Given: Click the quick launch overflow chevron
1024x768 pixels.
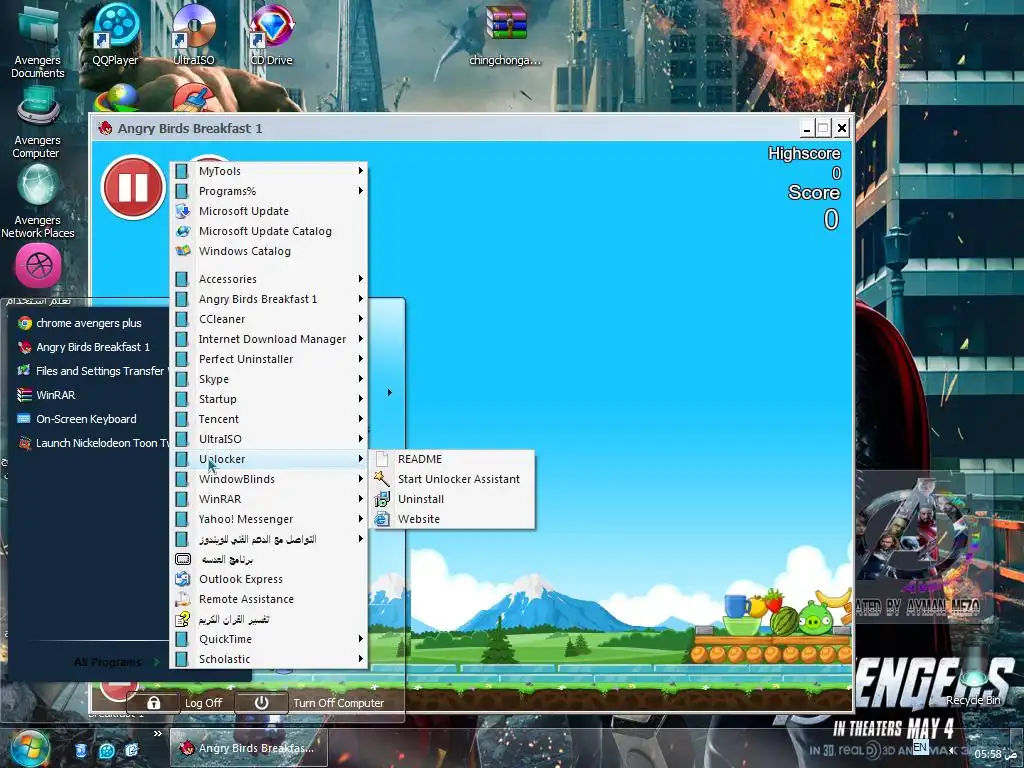Looking at the screenshot, I should [157, 734].
